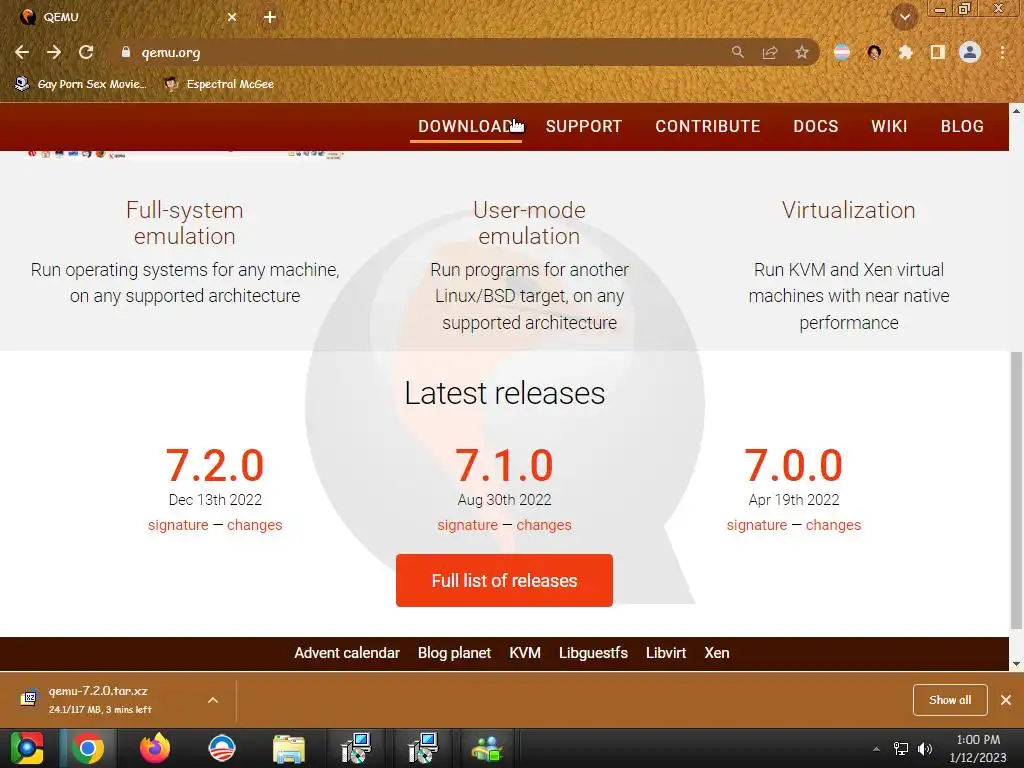
Task: Click the color flag extension icon
Action: [842, 52]
